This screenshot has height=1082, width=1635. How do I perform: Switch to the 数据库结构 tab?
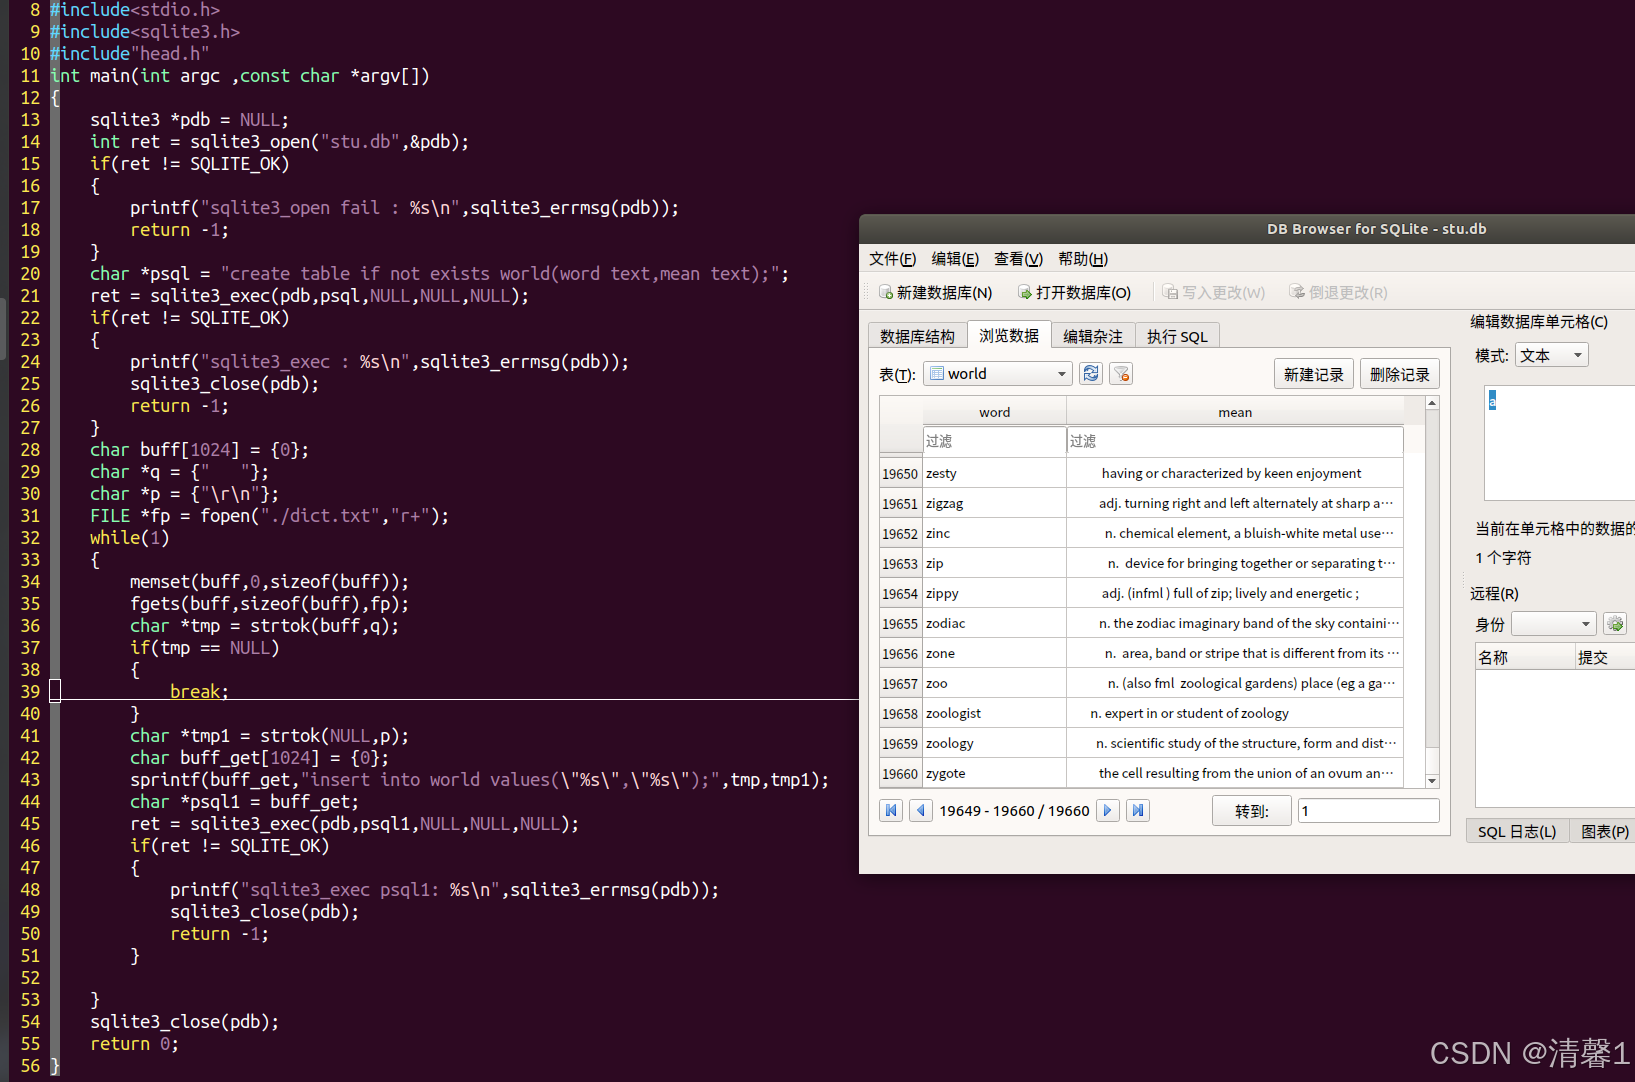click(917, 336)
